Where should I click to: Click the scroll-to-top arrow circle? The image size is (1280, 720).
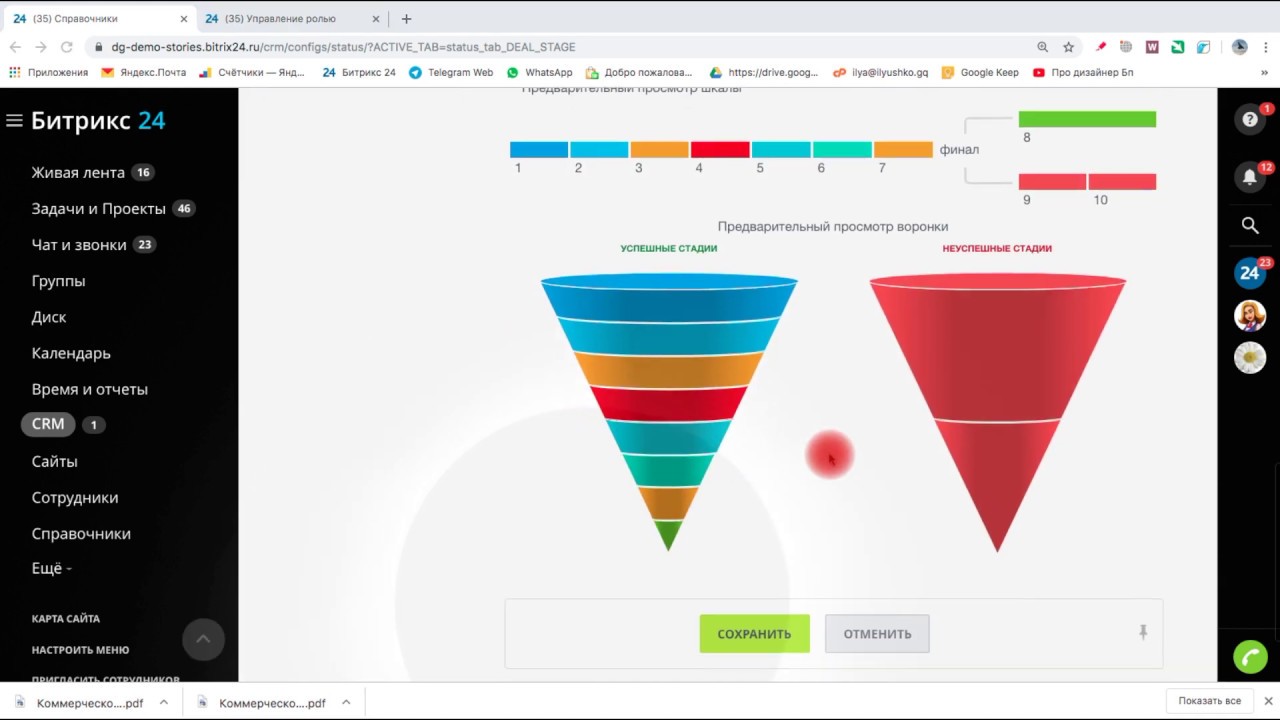203,639
